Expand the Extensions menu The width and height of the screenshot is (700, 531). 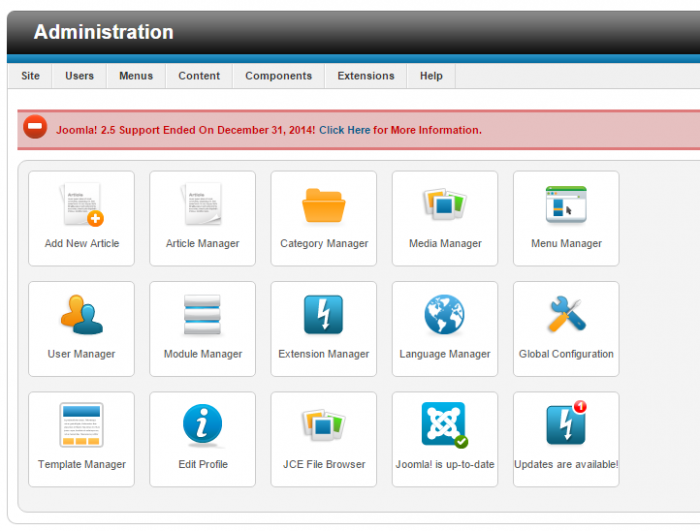click(365, 76)
